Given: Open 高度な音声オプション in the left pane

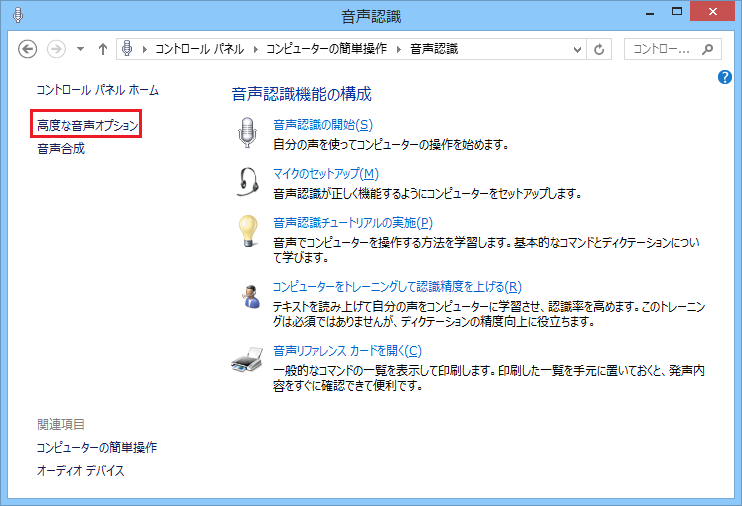Looking at the screenshot, I should [x=86, y=125].
